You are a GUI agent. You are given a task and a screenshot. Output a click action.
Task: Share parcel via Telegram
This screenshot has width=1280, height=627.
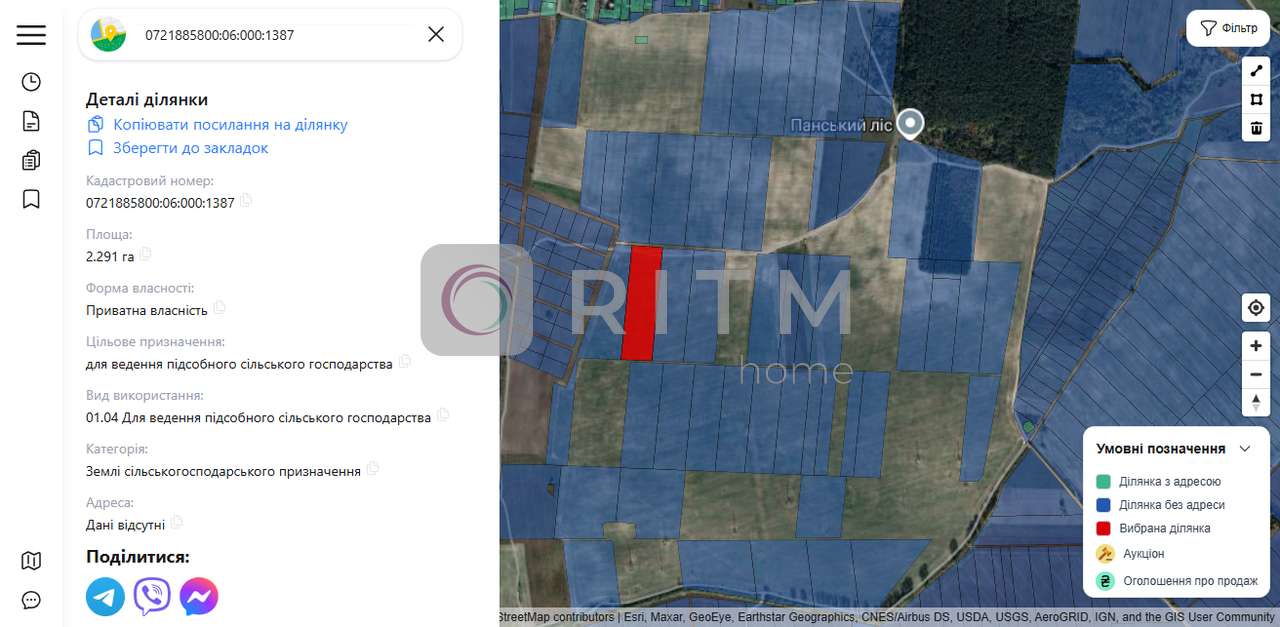click(x=105, y=597)
